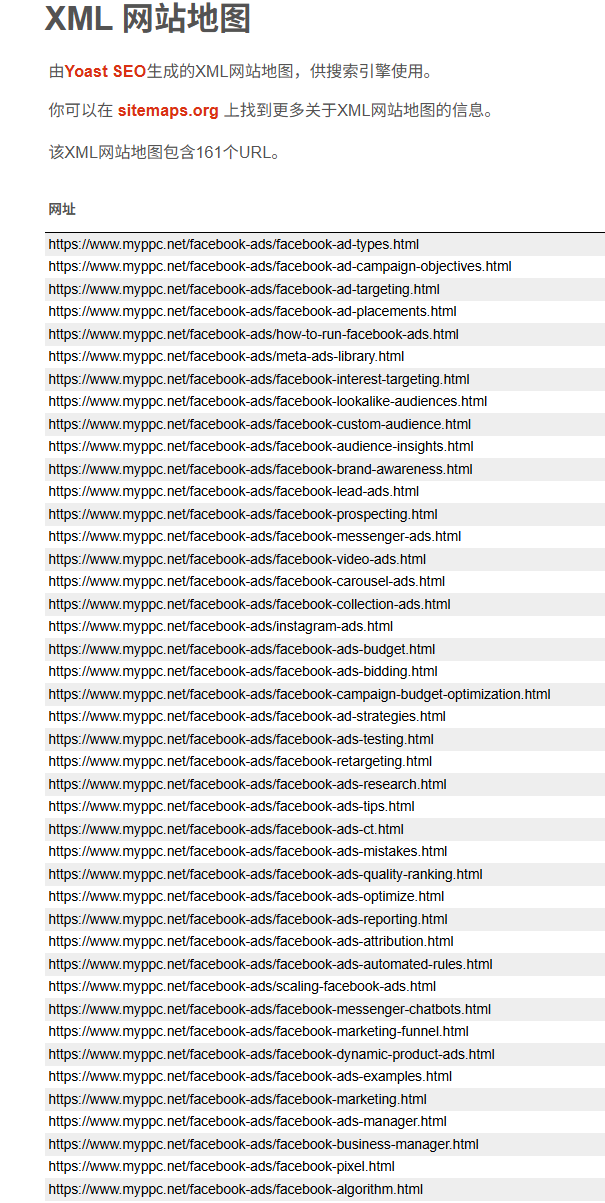
Task: Open the facebook-lookalike-audiences.html URL
Action: pyautogui.click(x=268, y=401)
